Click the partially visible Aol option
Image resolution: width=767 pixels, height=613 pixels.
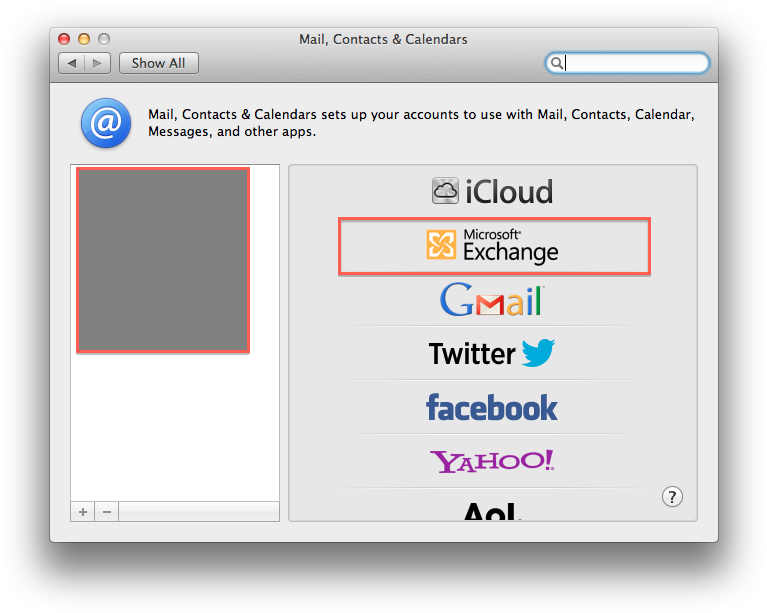pos(490,511)
